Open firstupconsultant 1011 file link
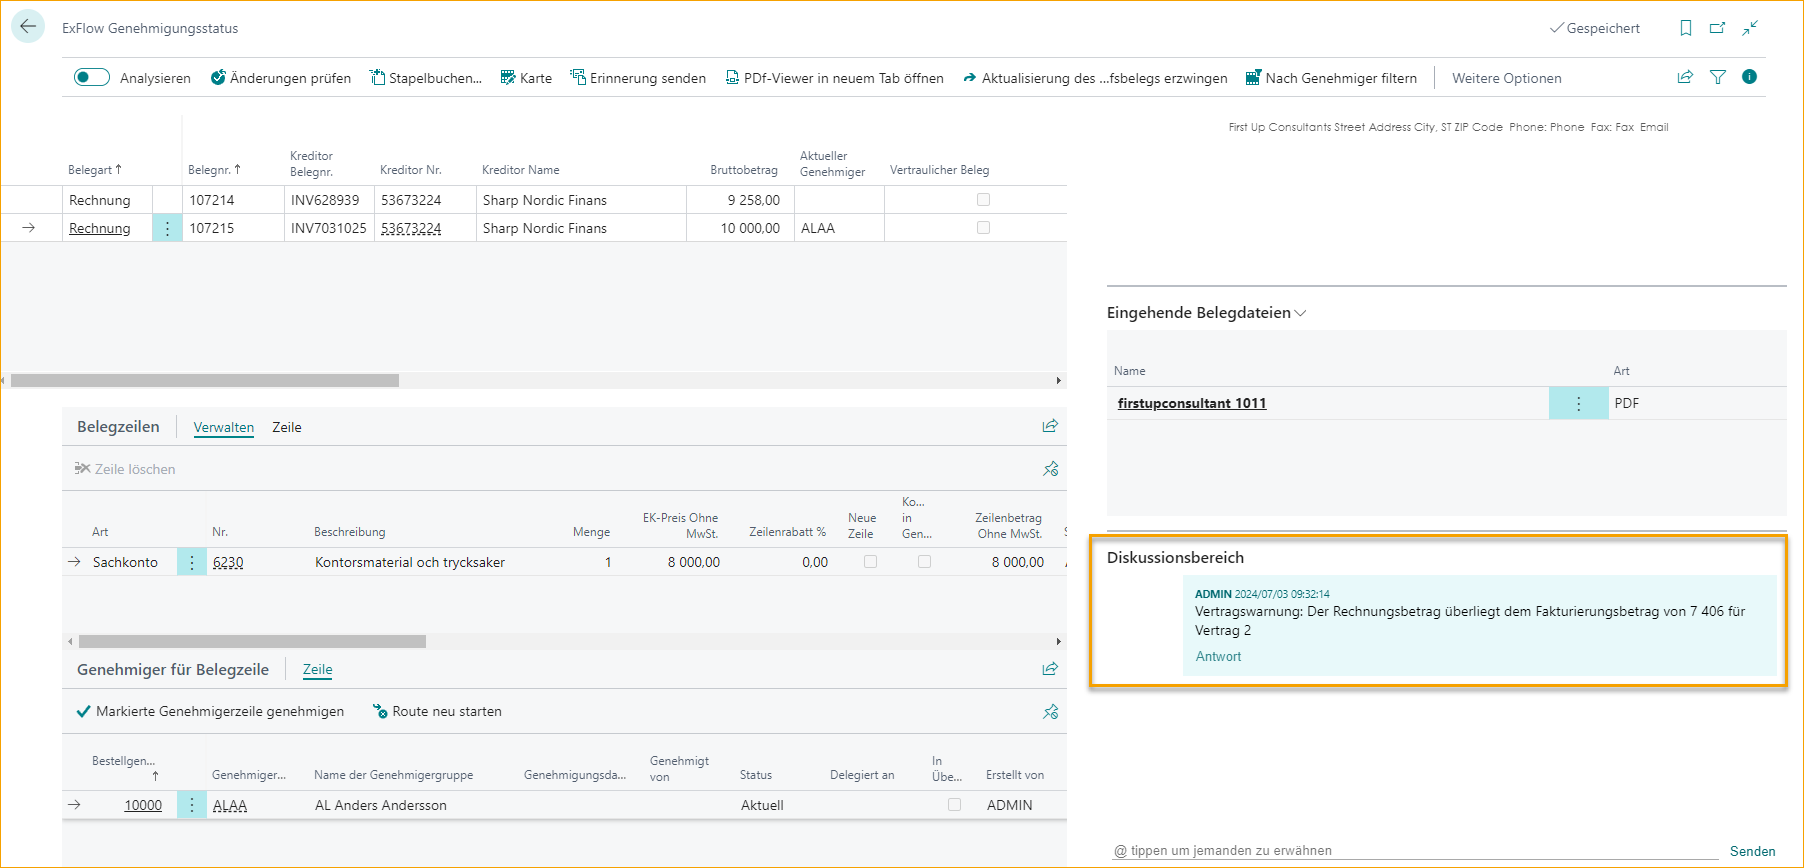 point(1191,403)
